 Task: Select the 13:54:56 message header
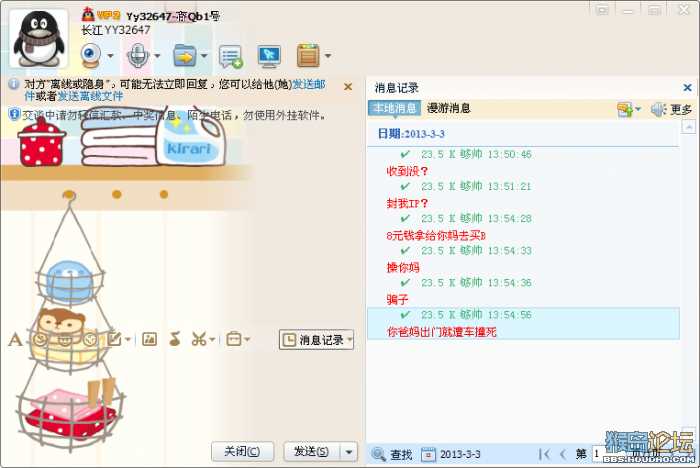[x=466, y=315]
